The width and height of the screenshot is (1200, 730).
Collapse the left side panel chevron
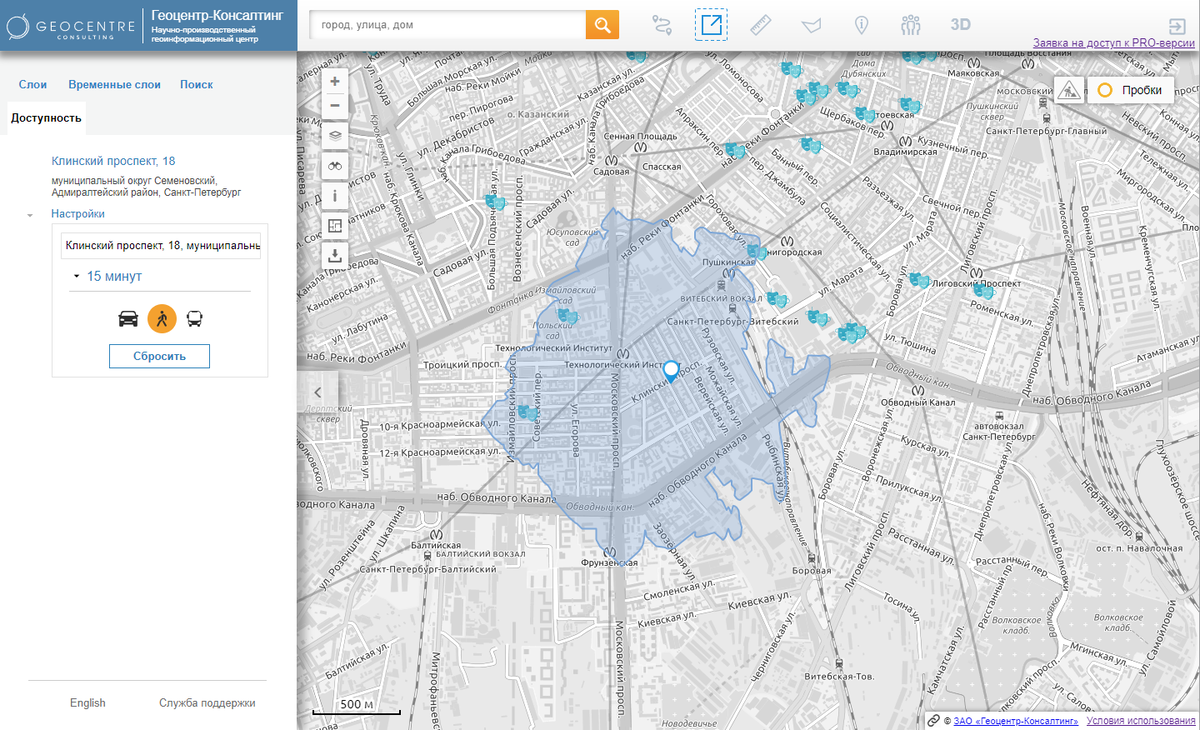(x=317, y=391)
